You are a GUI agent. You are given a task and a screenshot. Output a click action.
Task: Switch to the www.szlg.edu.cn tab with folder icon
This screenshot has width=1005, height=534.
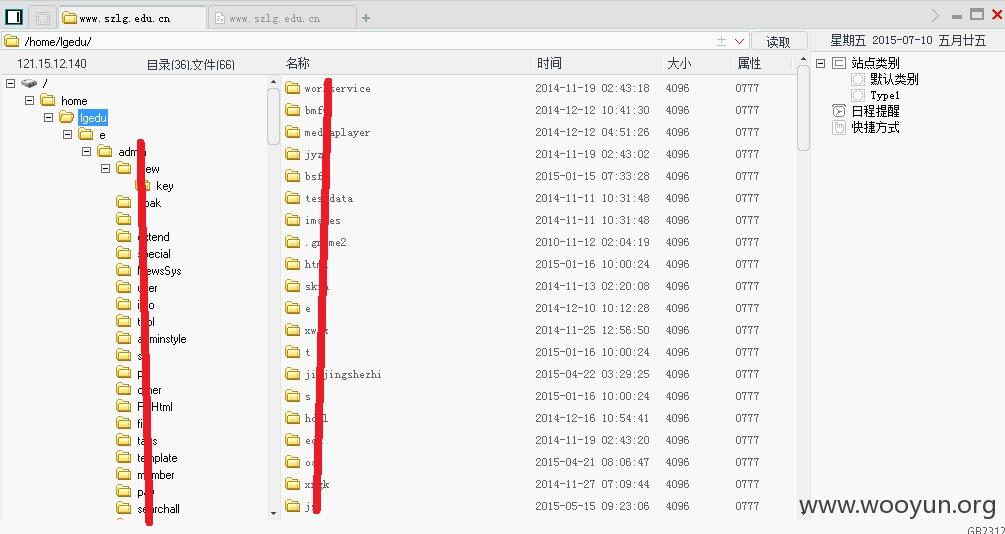click(133, 18)
